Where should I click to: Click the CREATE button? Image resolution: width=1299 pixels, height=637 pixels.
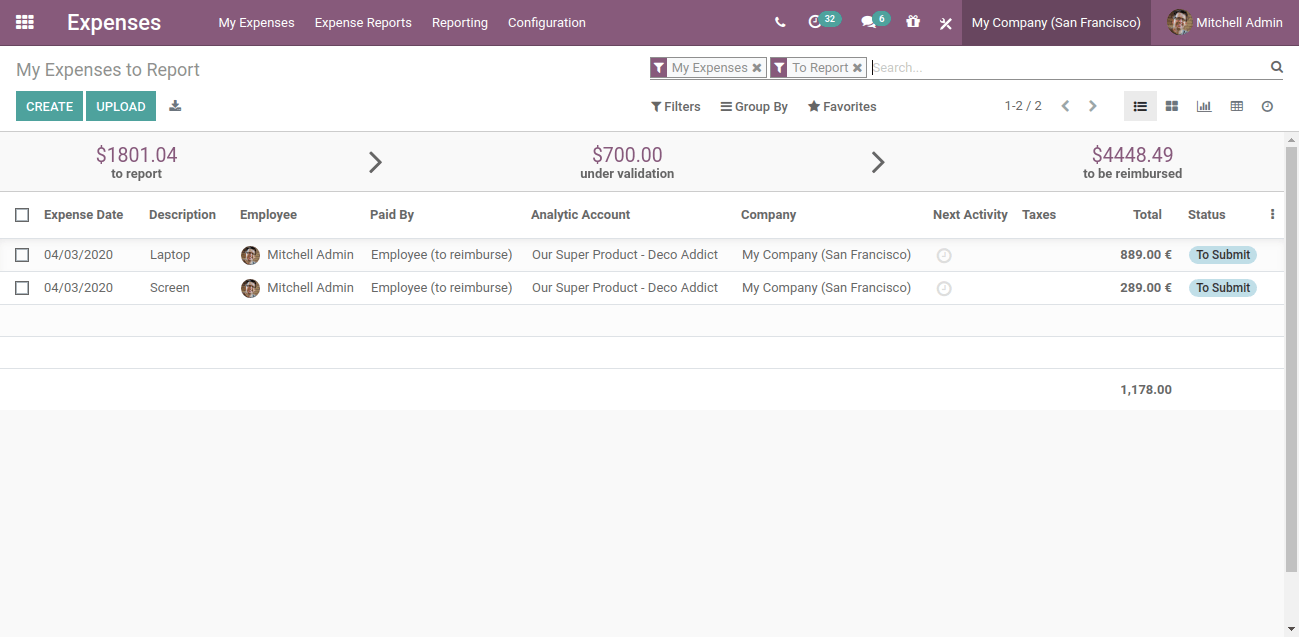click(49, 106)
